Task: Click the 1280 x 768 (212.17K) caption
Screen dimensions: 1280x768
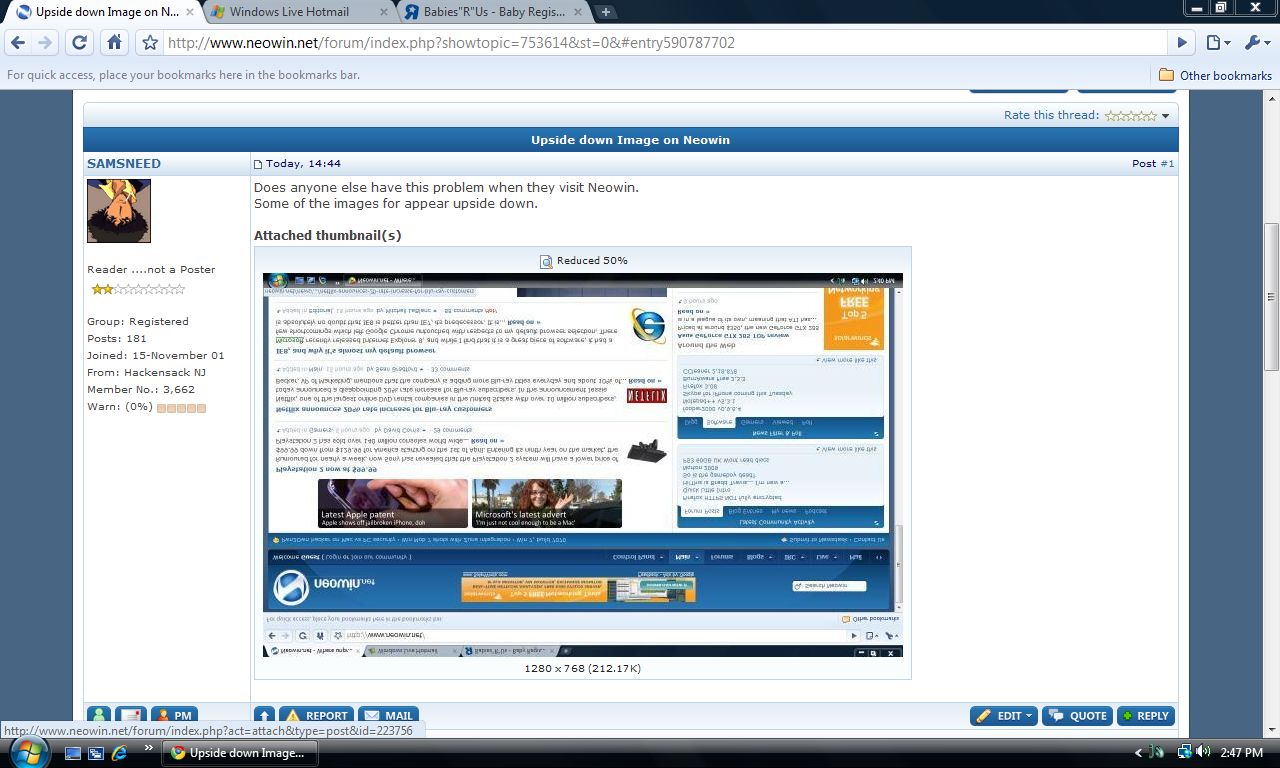Action: (x=583, y=668)
